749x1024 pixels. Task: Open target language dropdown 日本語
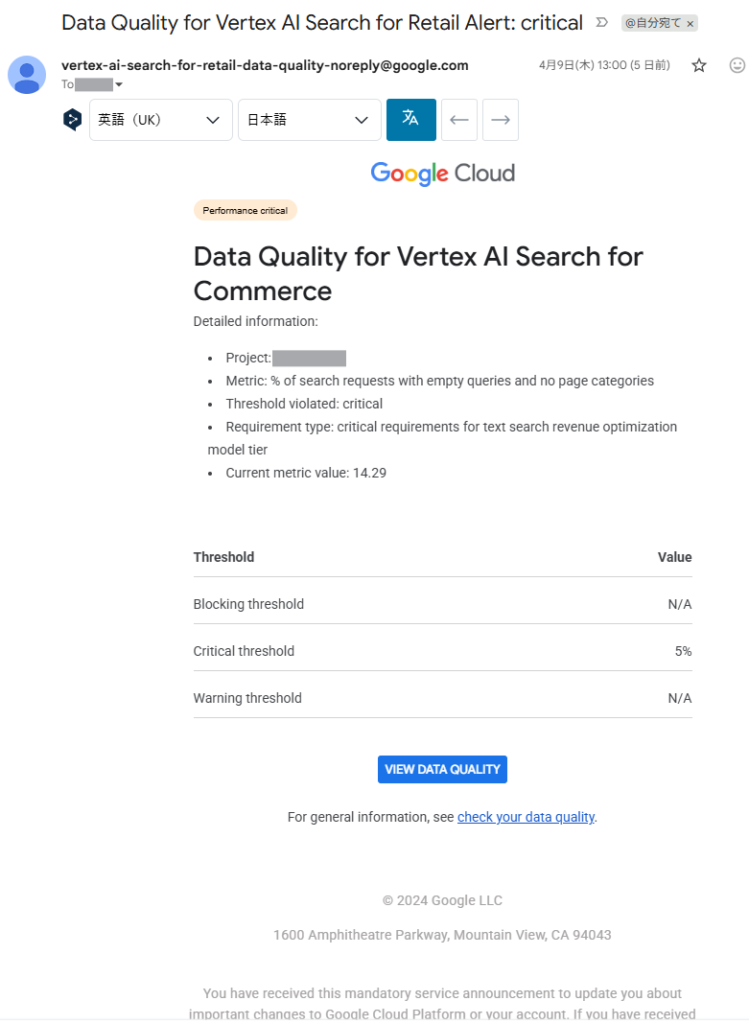(310, 120)
